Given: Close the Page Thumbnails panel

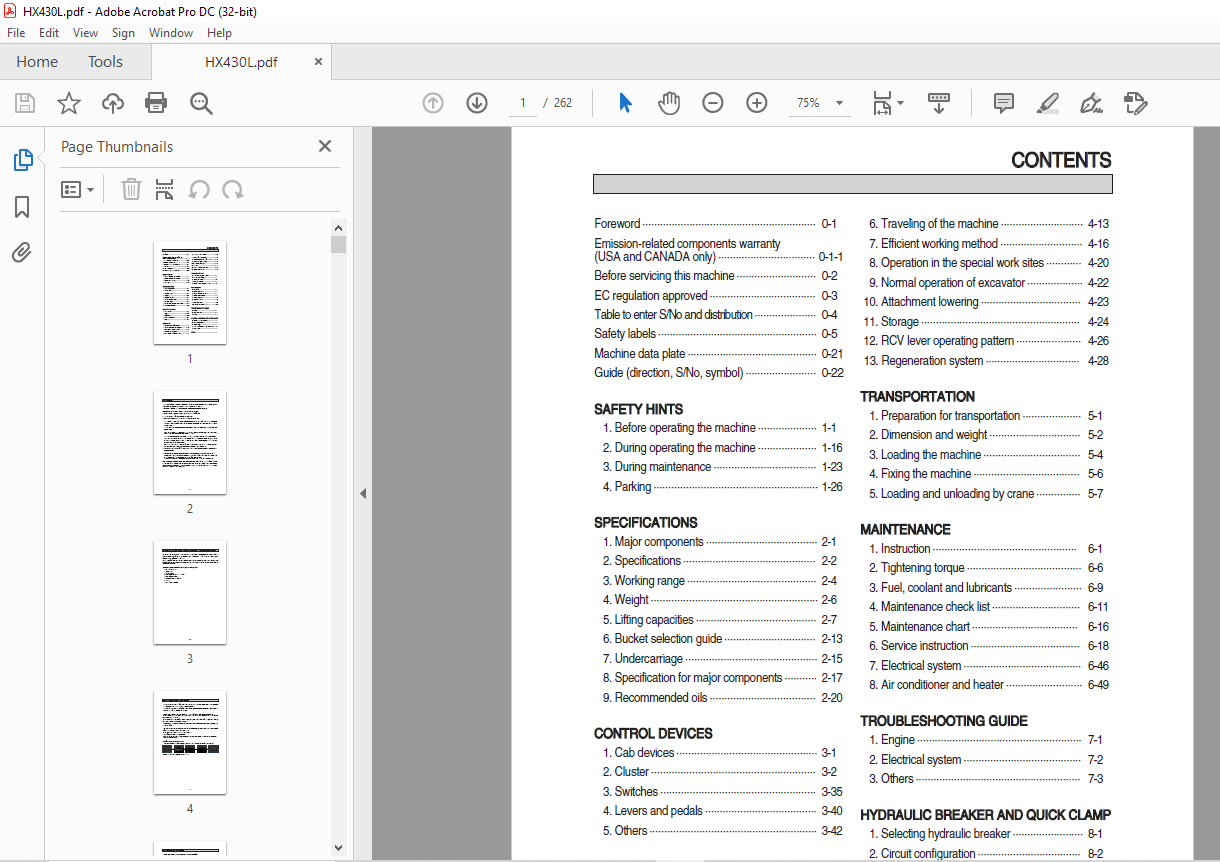Looking at the screenshot, I should [325, 146].
